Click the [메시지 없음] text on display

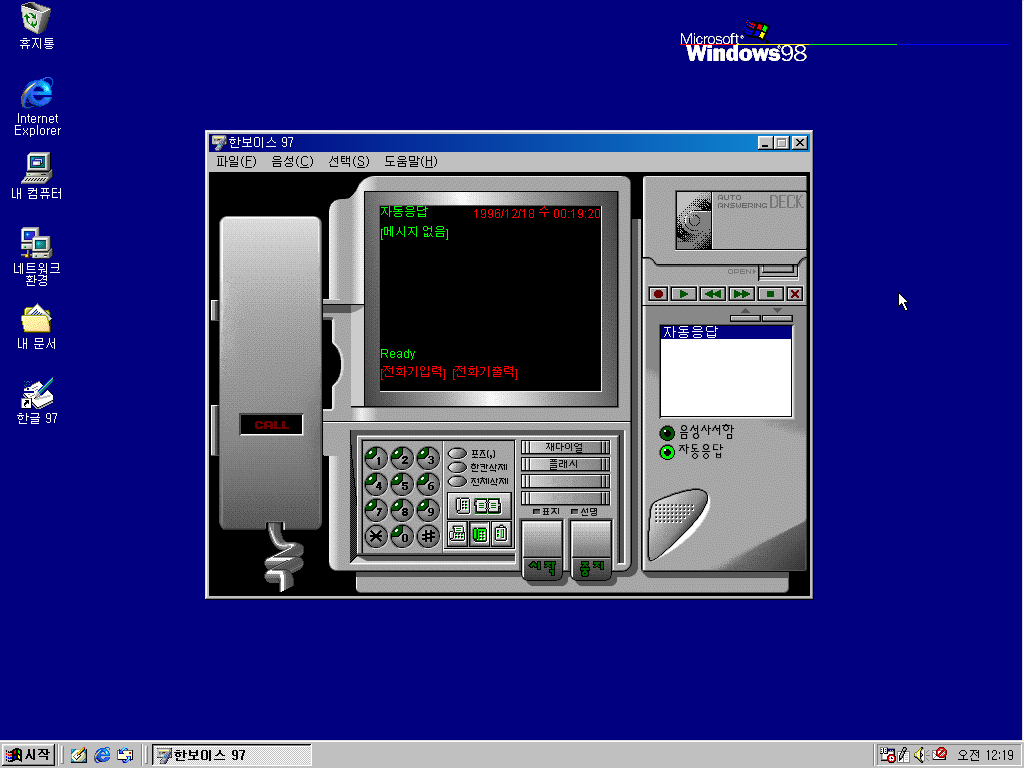tap(414, 232)
